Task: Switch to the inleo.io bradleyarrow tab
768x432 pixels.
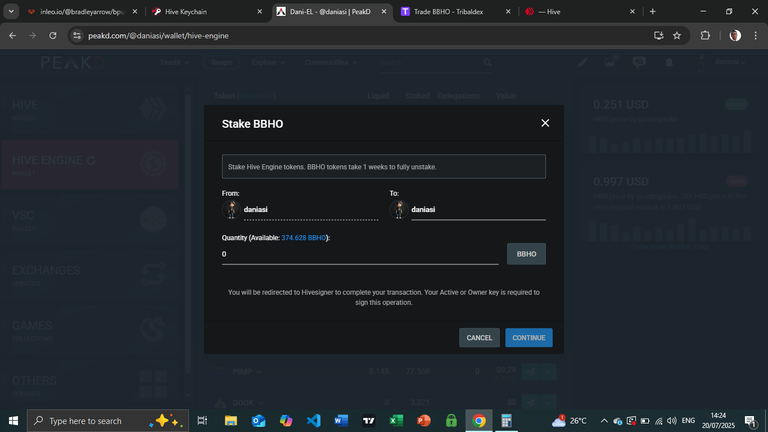Action: [82, 11]
